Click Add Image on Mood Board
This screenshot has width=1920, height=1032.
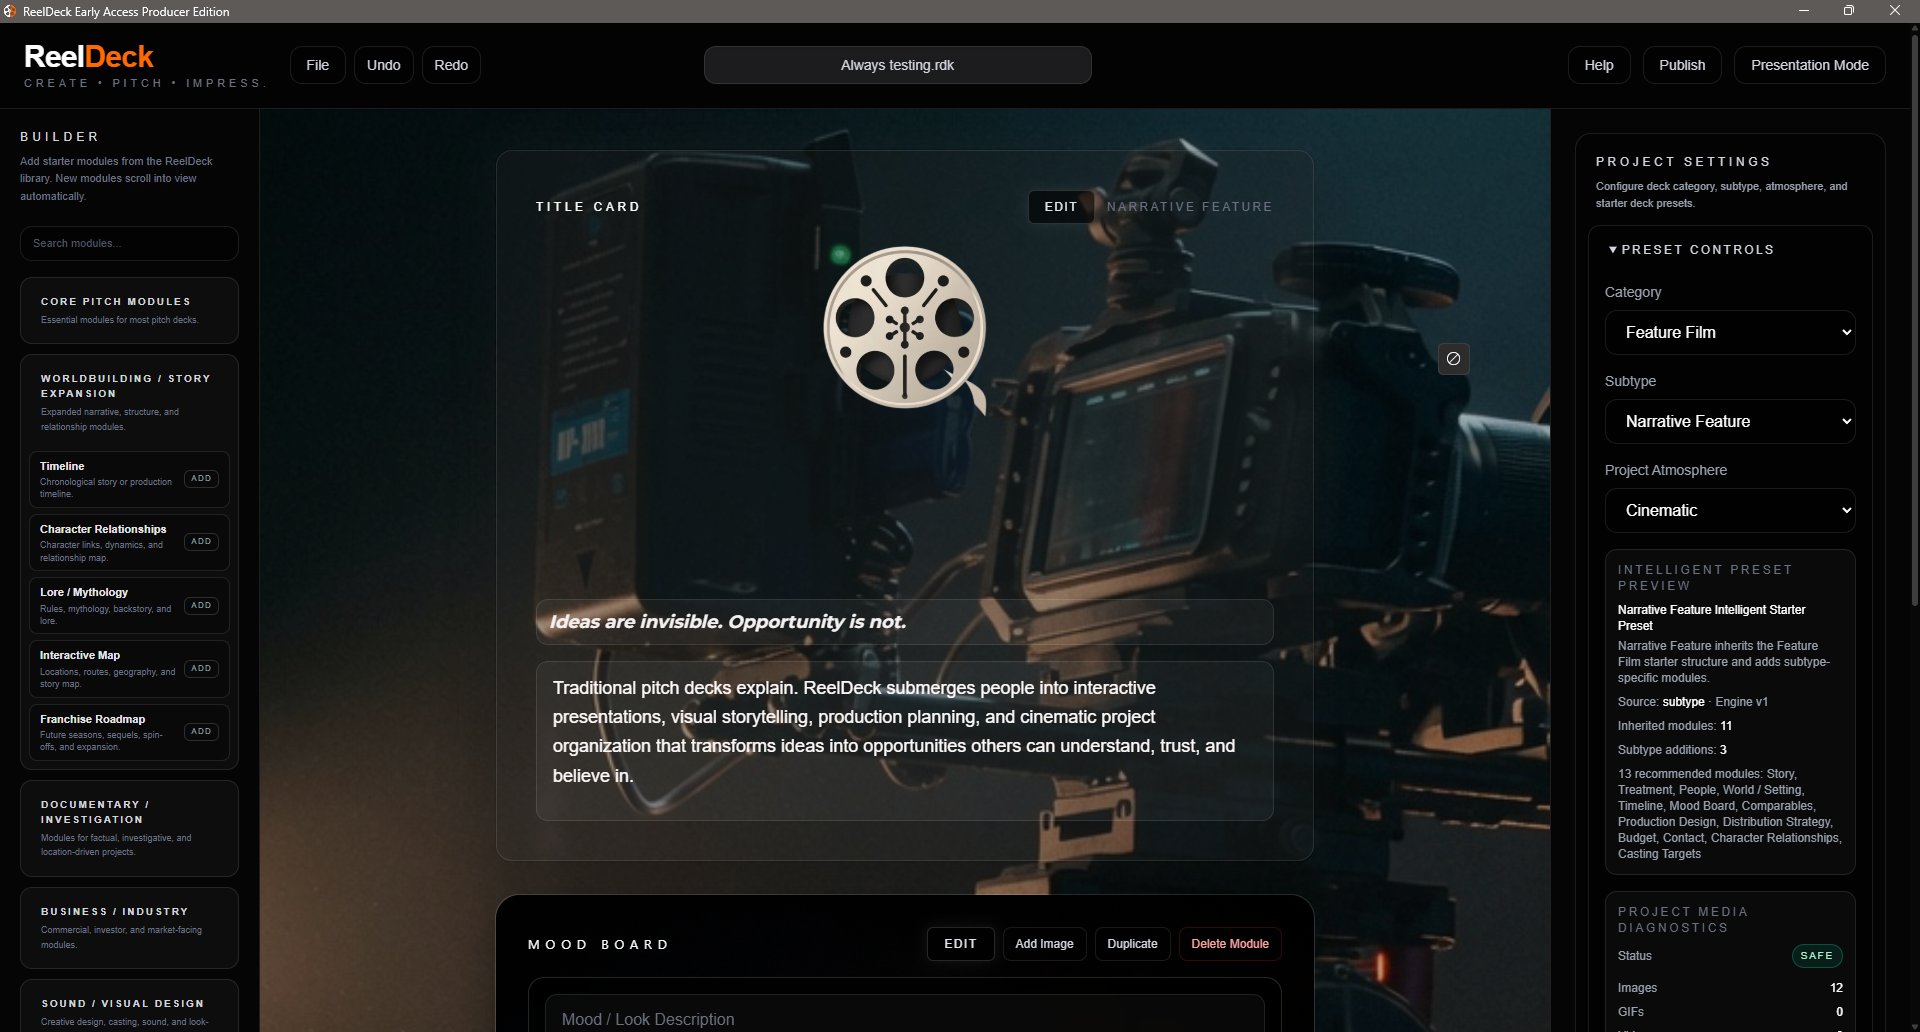point(1044,944)
